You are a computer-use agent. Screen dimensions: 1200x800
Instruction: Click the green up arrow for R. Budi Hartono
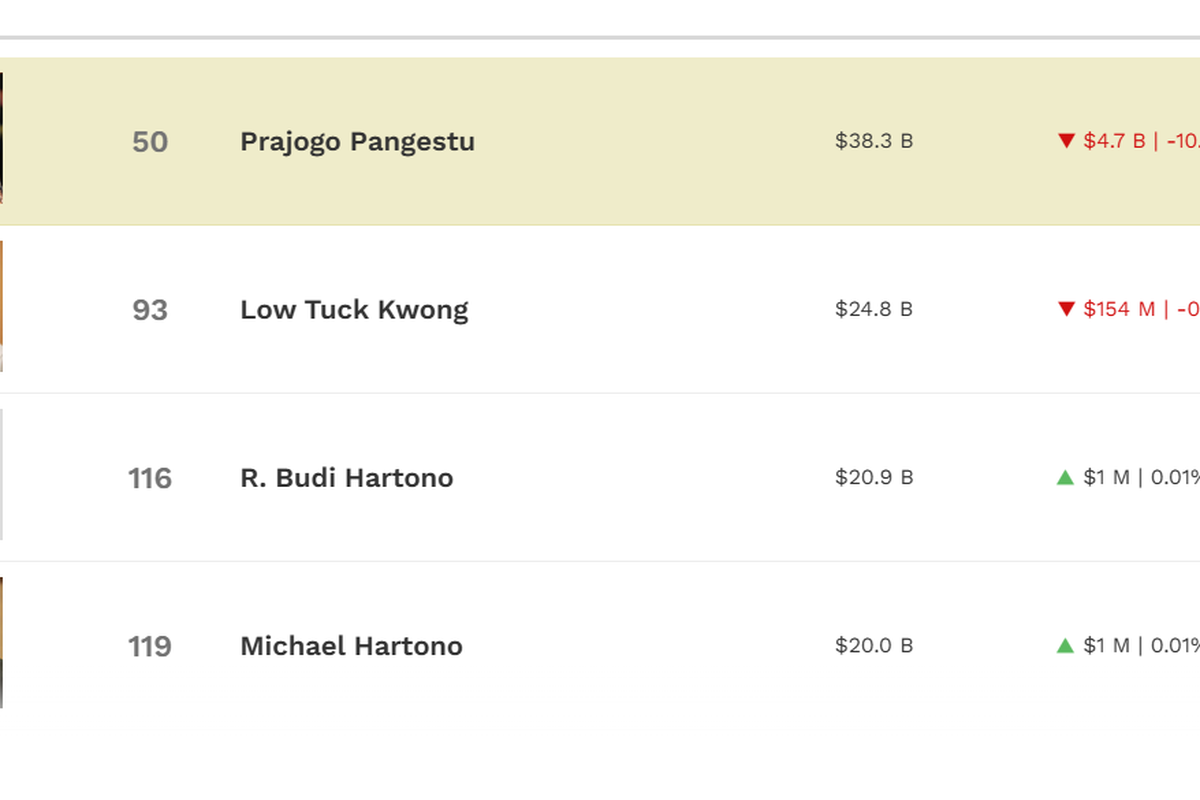[1065, 477]
